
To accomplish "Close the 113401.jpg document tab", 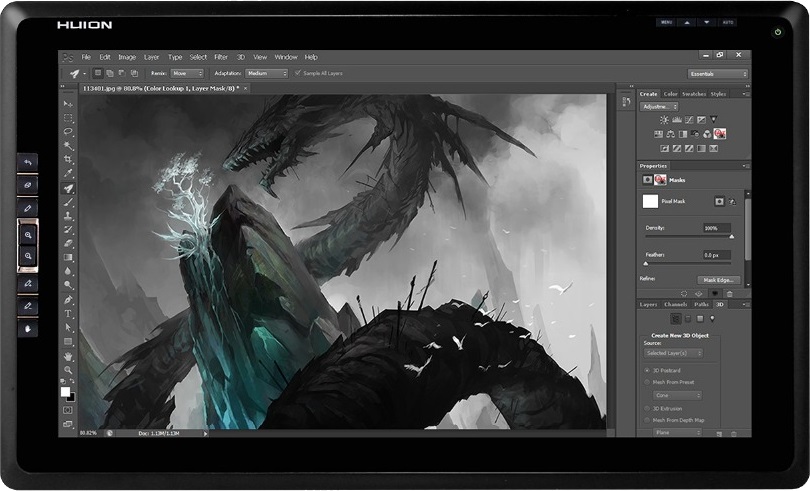I will (245, 88).
